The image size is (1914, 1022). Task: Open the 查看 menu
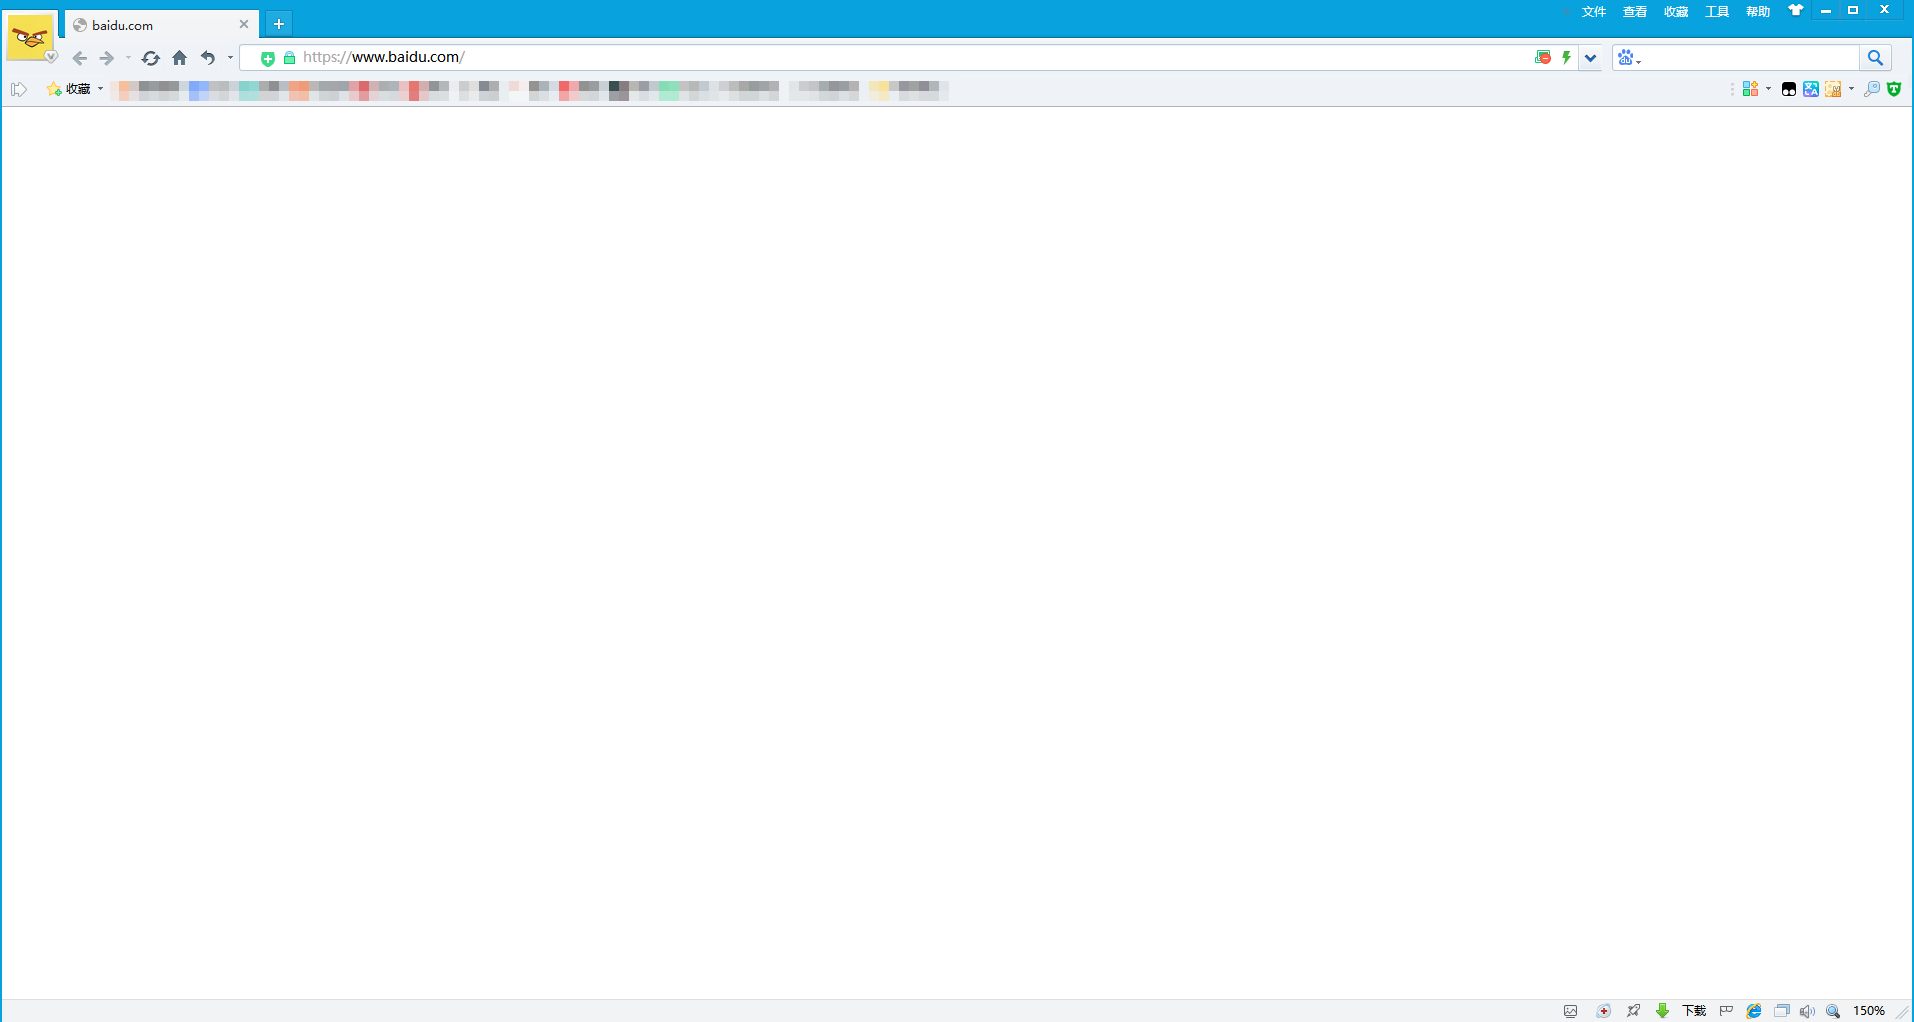[x=1635, y=12]
